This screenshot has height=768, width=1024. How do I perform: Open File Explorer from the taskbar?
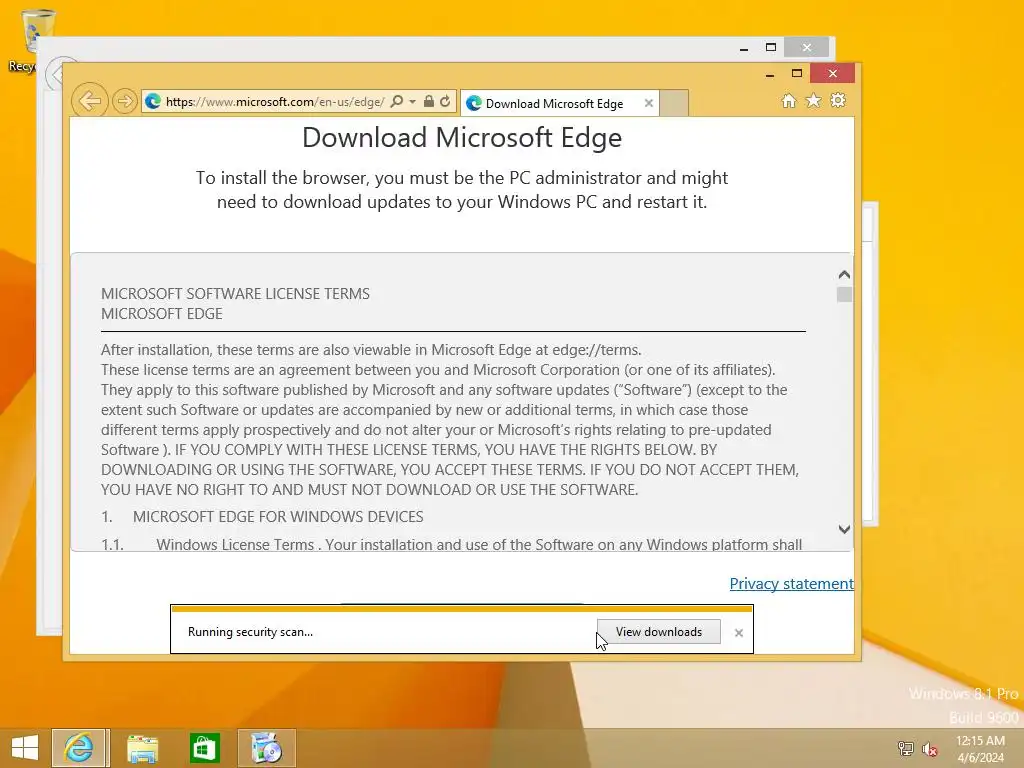click(142, 748)
